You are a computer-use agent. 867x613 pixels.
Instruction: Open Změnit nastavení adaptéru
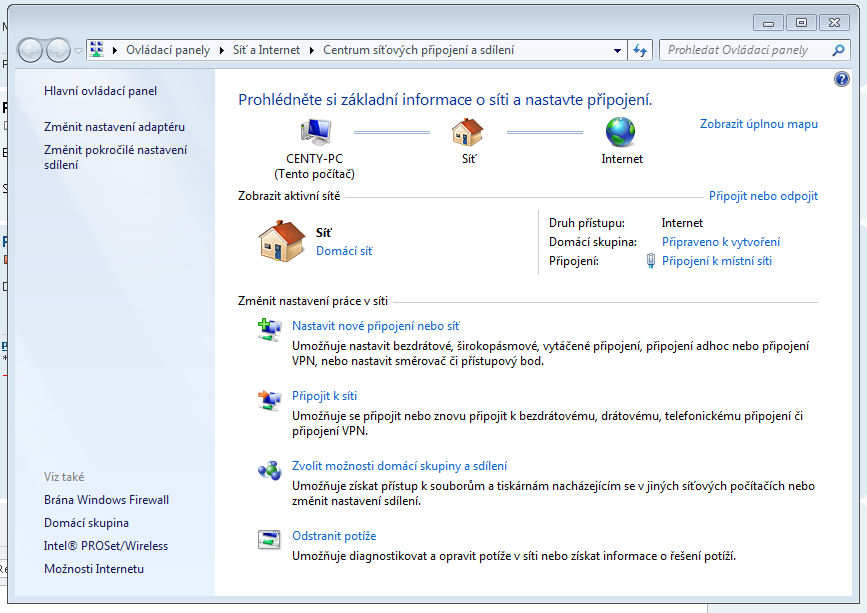click(114, 127)
